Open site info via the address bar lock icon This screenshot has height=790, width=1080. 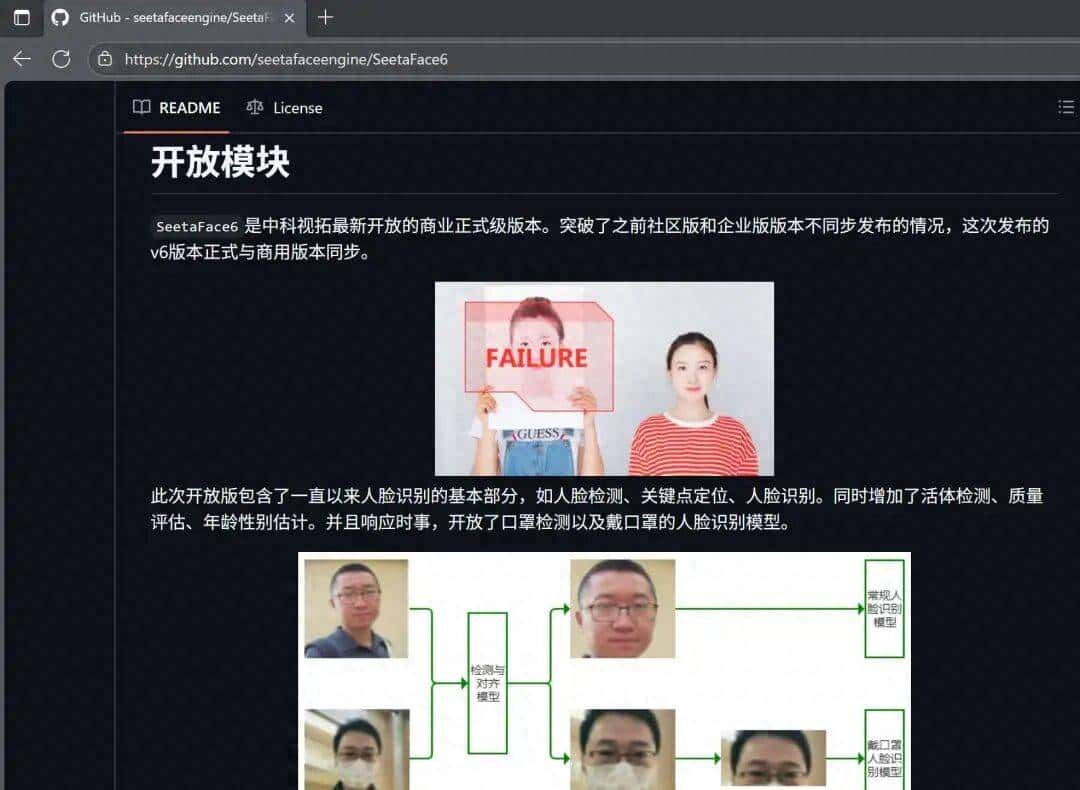tap(105, 59)
